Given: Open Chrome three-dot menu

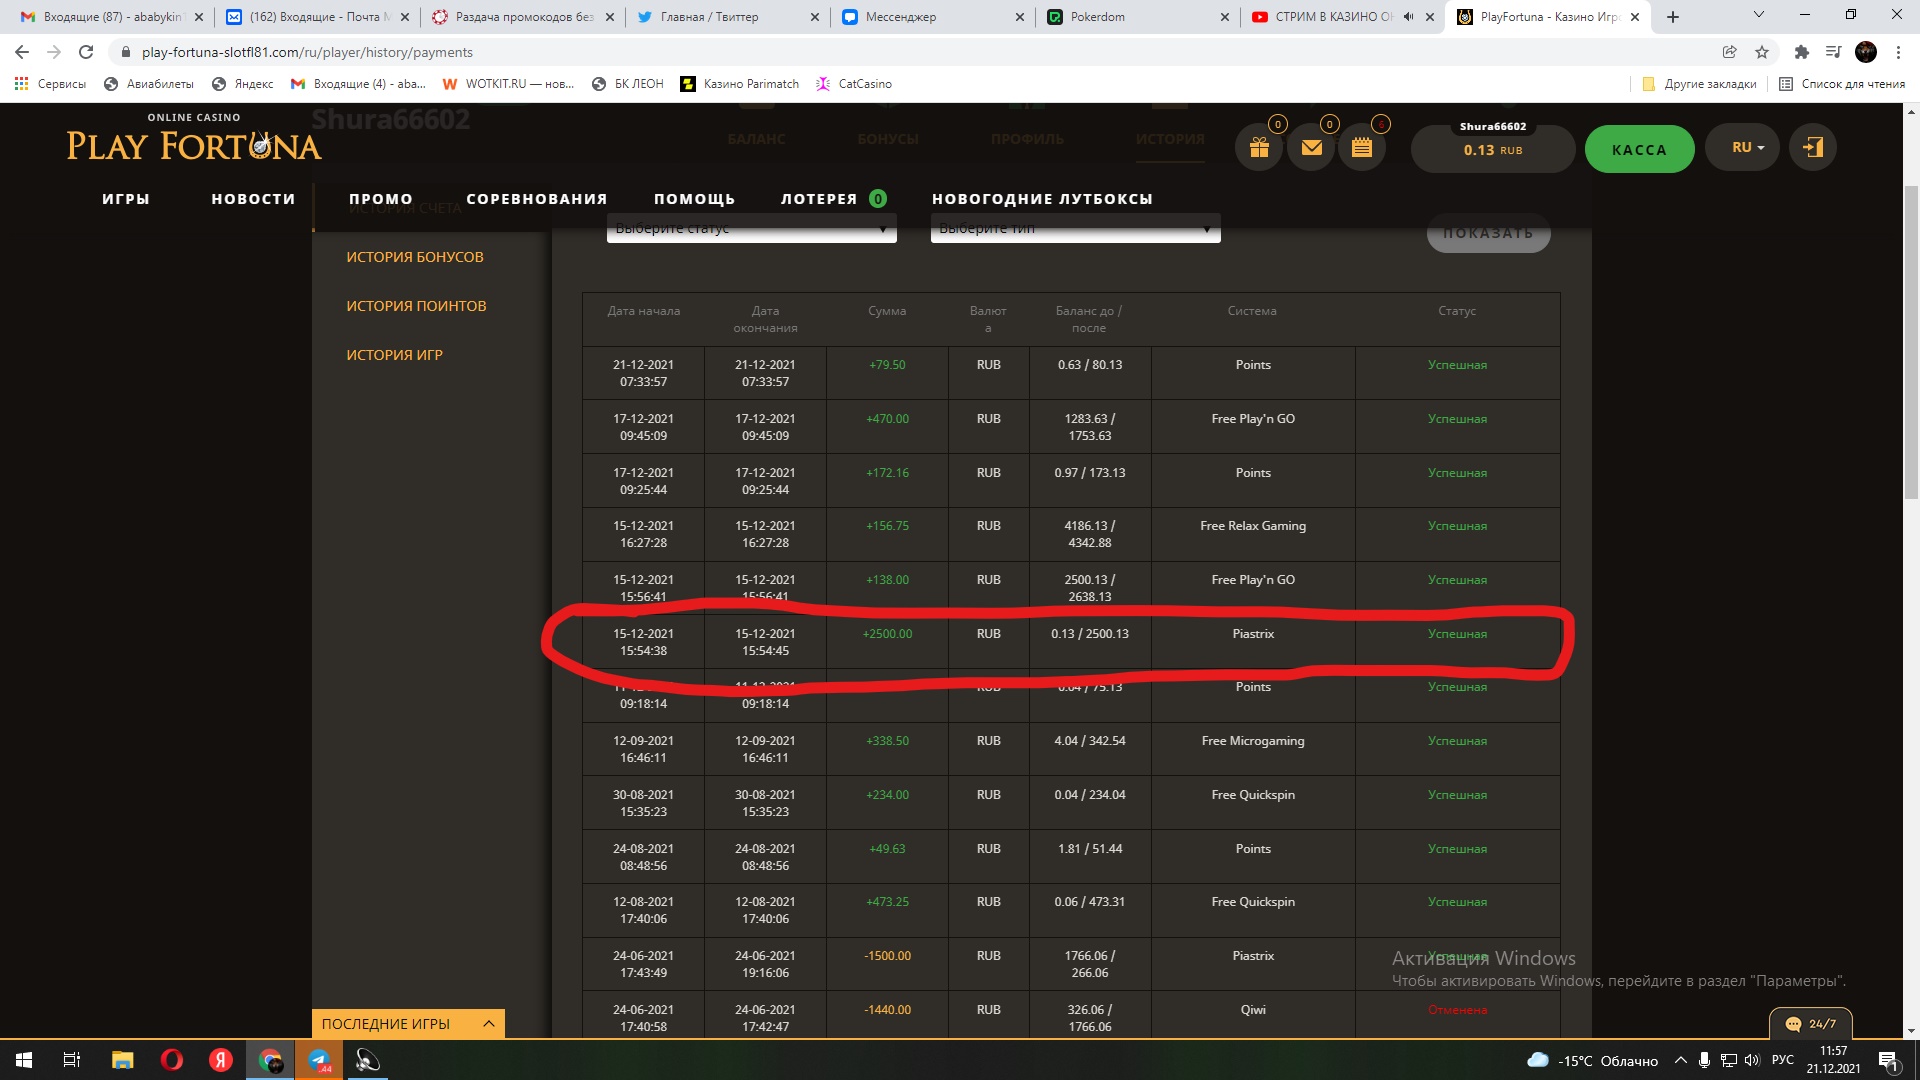Looking at the screenshot, I should [x=1898, y=52].
